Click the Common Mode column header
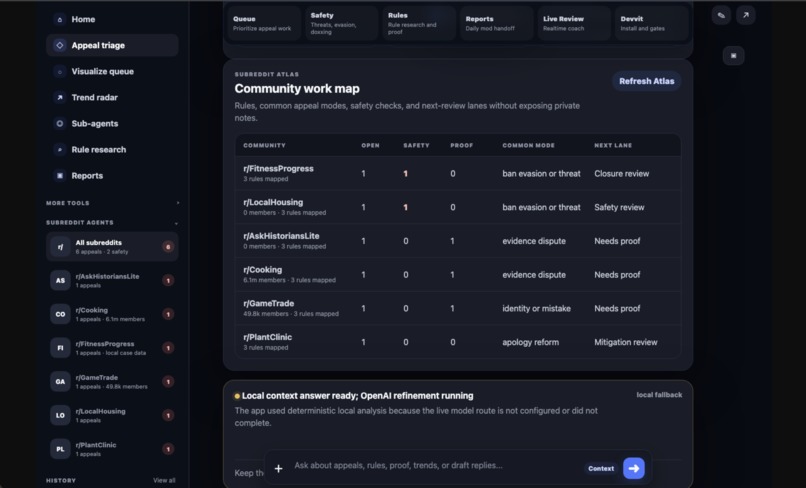 pyautogui.click(x=528, y=146)
